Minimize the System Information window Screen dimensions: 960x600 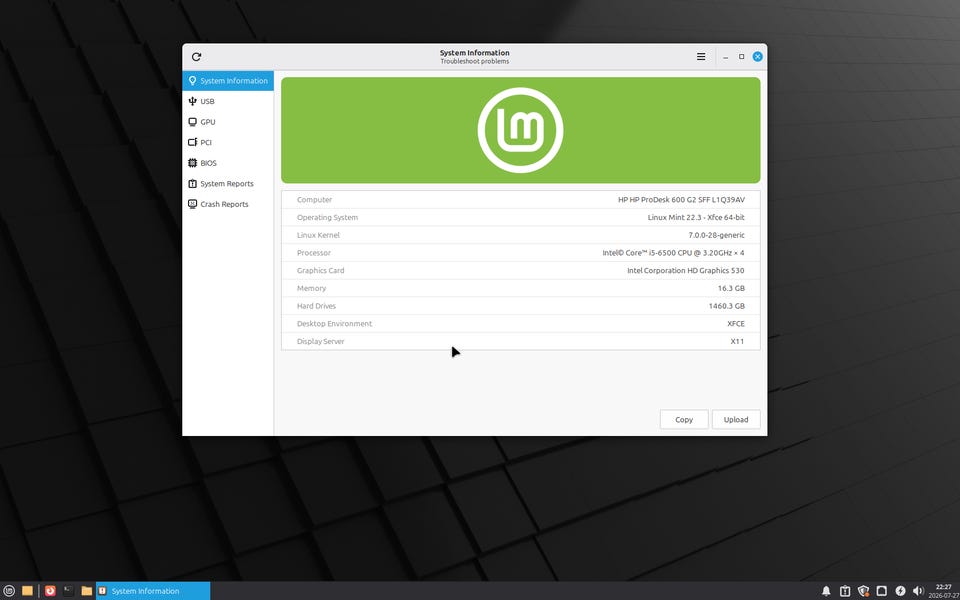click(726, 57)
